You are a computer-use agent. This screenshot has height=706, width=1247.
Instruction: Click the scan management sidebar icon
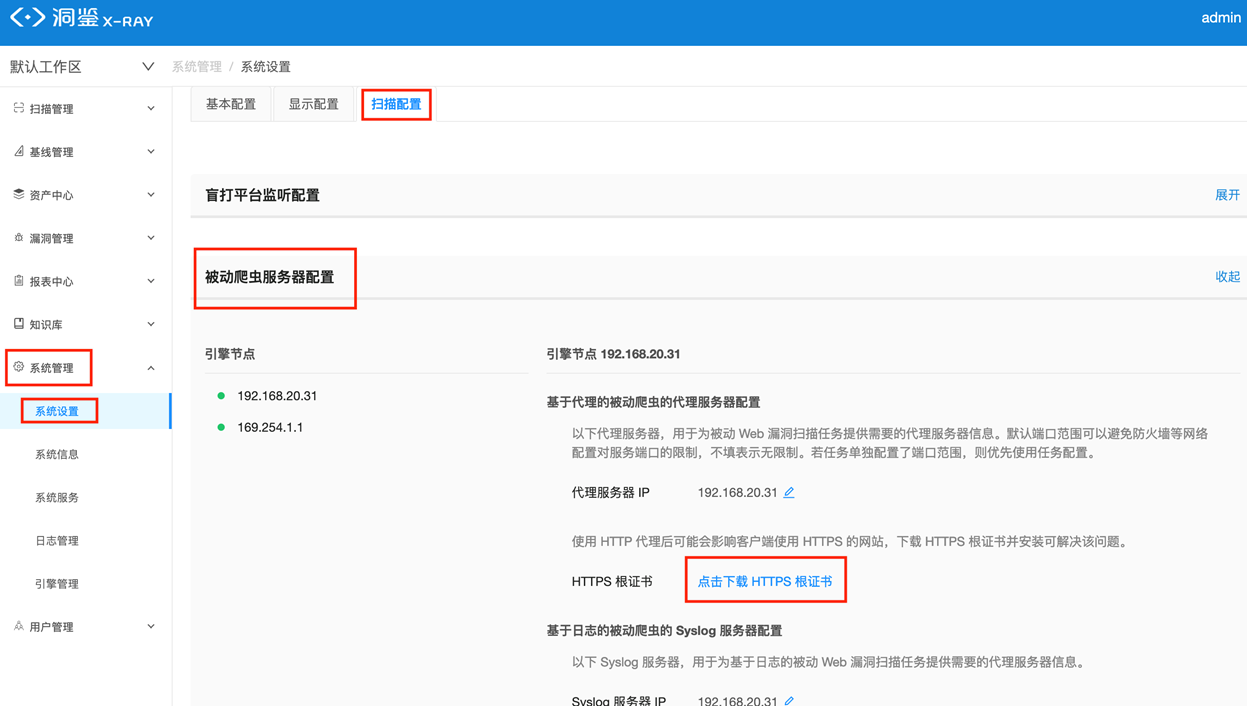point(18,108)
